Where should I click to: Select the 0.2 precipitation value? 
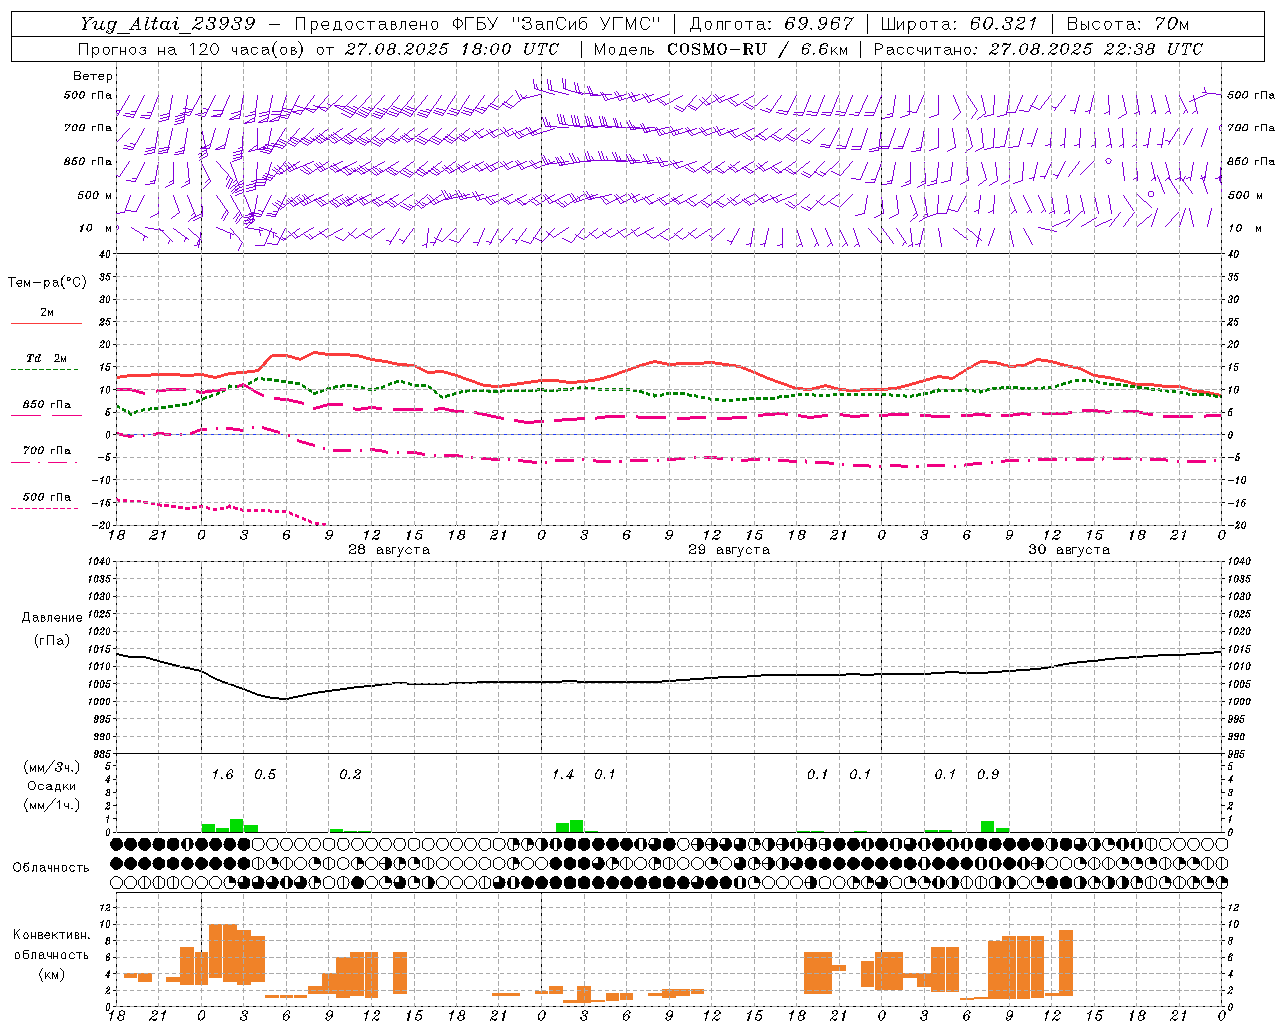[x=350, y=774]
